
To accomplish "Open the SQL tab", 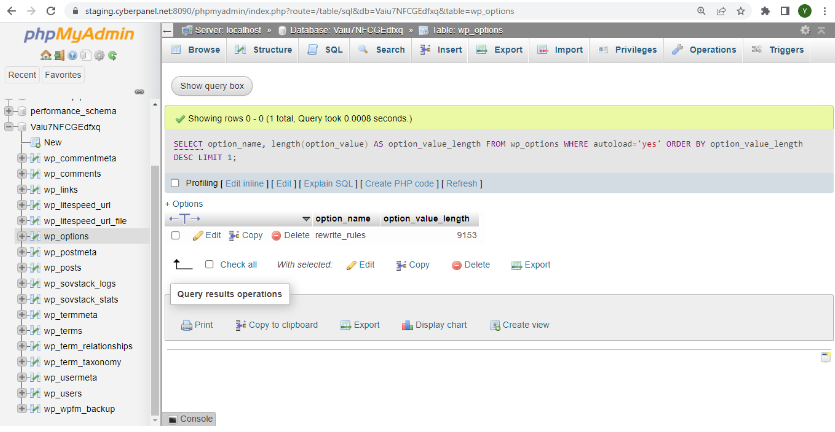I will [325, 50].
